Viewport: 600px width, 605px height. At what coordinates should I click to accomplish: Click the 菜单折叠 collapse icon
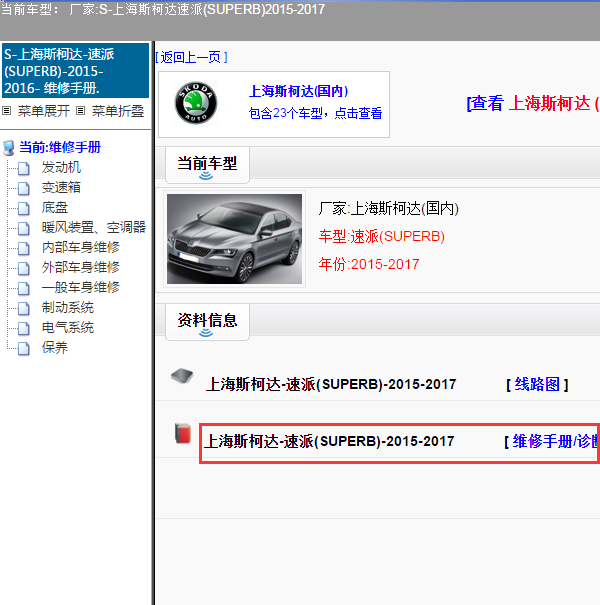coord(80,111)
